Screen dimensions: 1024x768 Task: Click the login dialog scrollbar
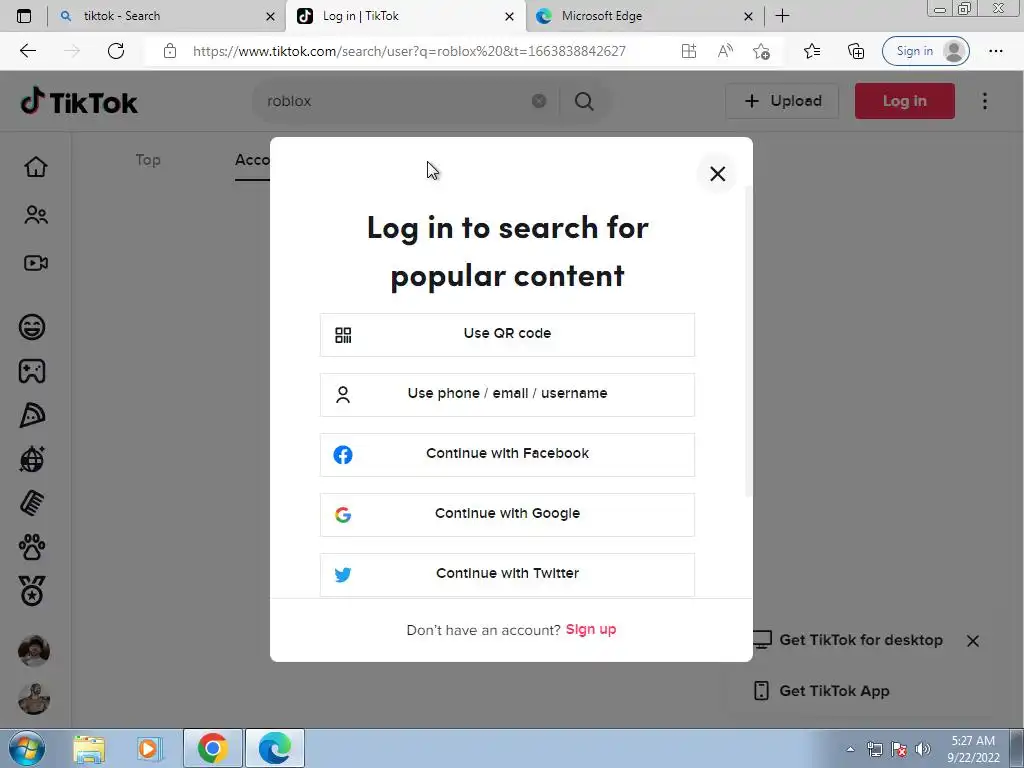pos(748,342)
